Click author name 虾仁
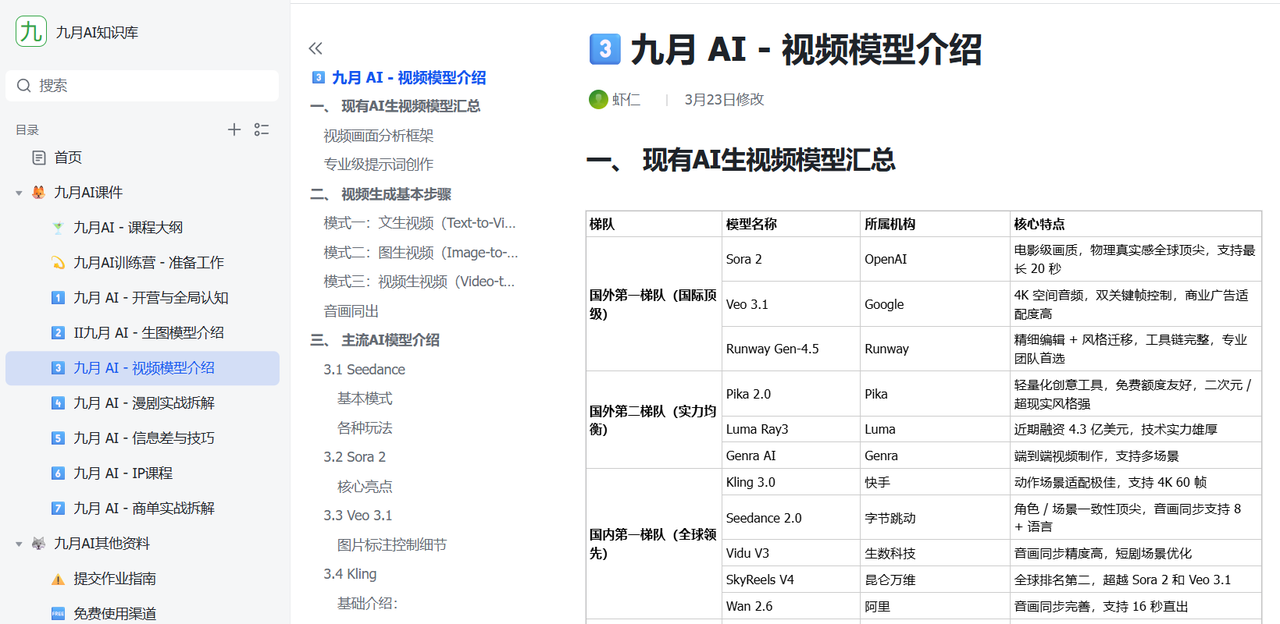1280x624 pixels. 626,99
